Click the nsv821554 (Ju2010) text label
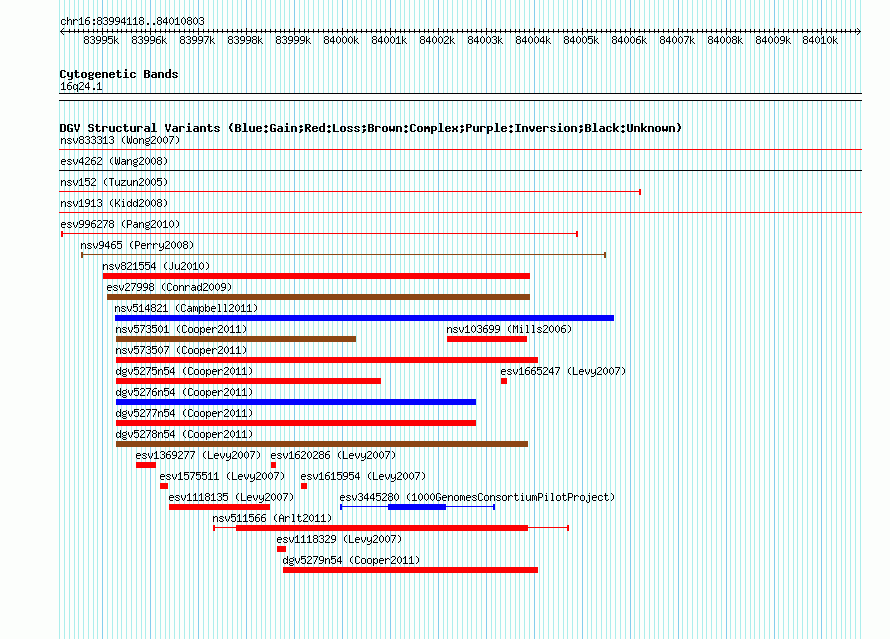Image resolution: width=890 pixels, height=639 pixels. pos(156,266)
